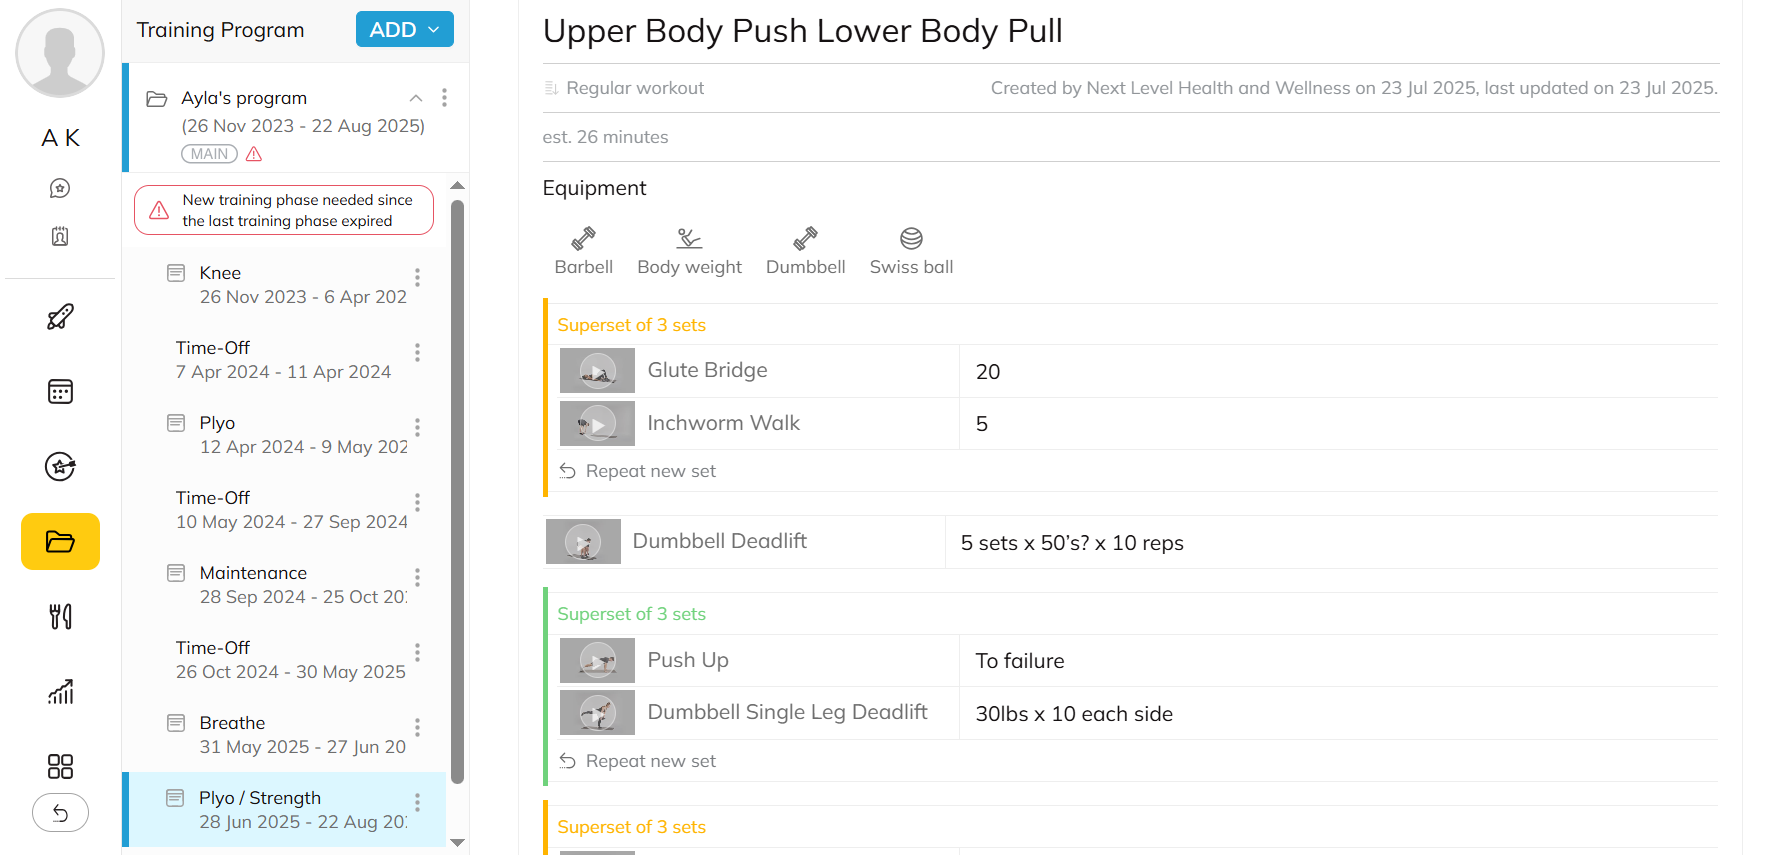Open the ADD dropdown button
The image size is (1775, 855).
tap(404, 30)
